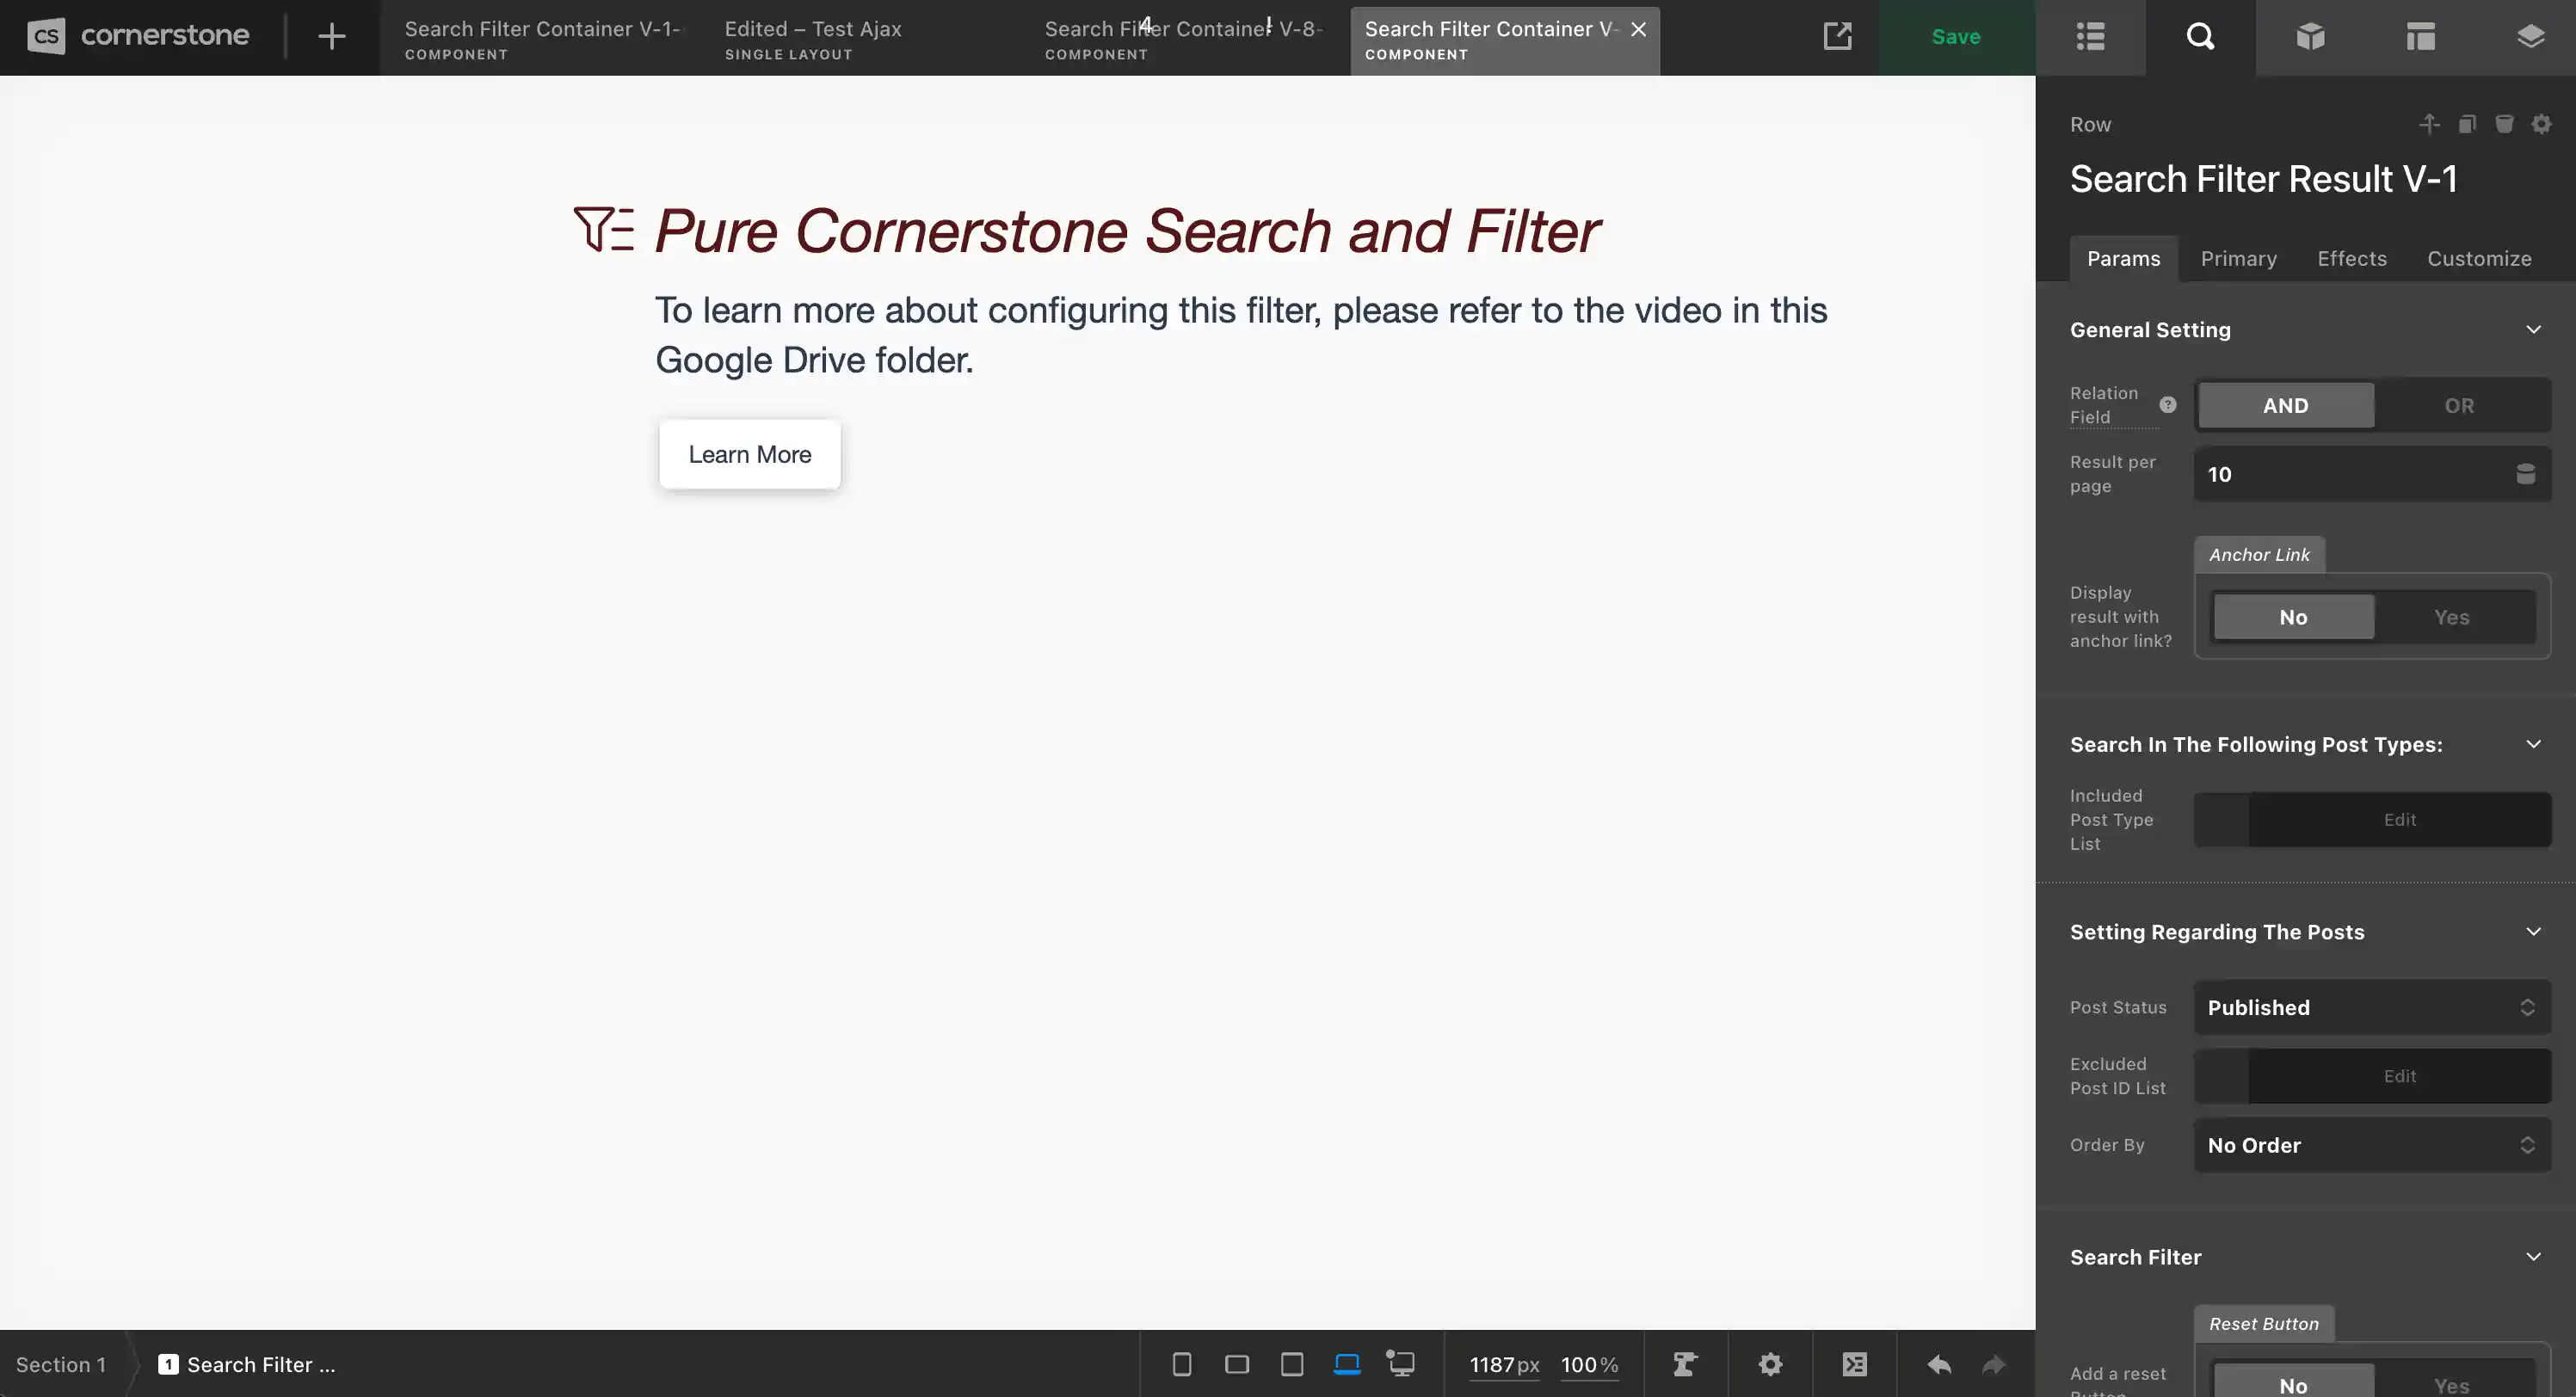This screenshot has width=2576, height=1397.
Task: Open the fonts/theme options icon in bottom bar
Action: click(x=1685, y=1364)
